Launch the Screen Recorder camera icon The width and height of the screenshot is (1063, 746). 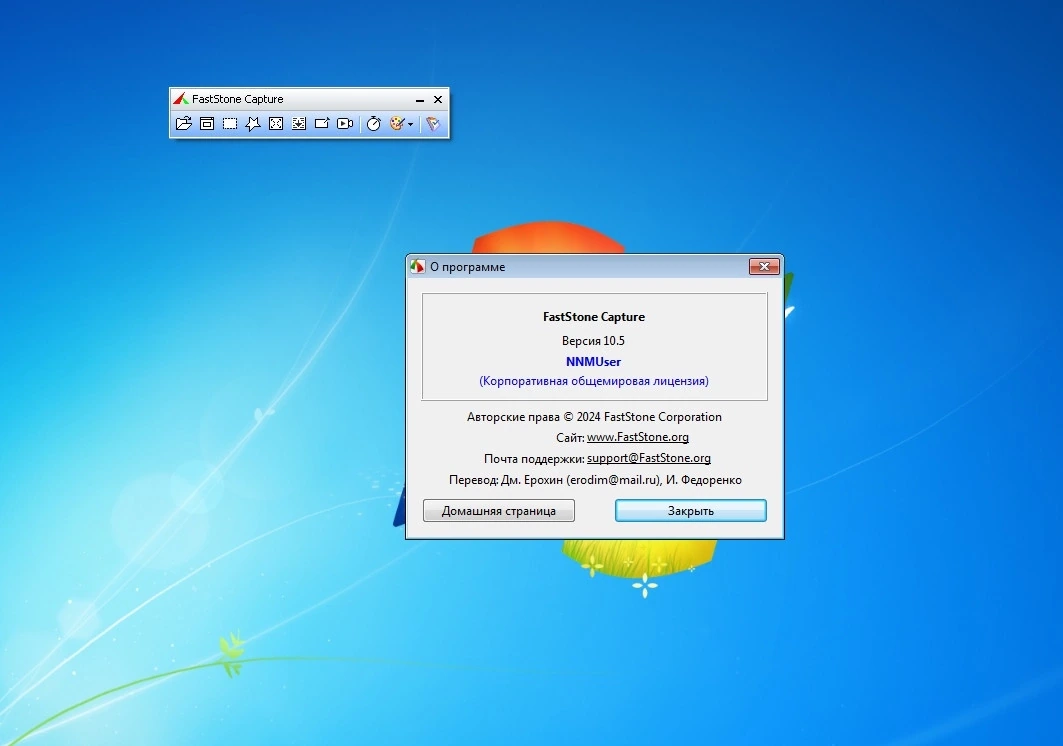point(345,123)
